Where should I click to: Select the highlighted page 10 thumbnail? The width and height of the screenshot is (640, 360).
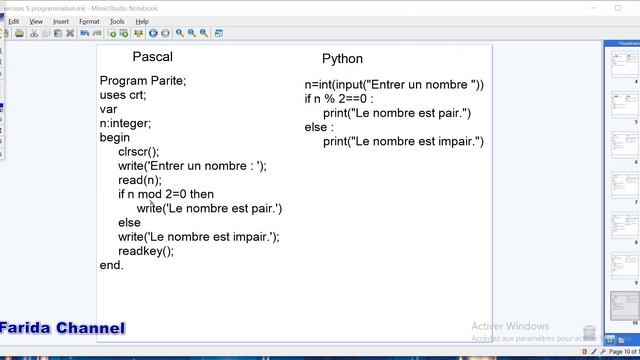point(625,306)
